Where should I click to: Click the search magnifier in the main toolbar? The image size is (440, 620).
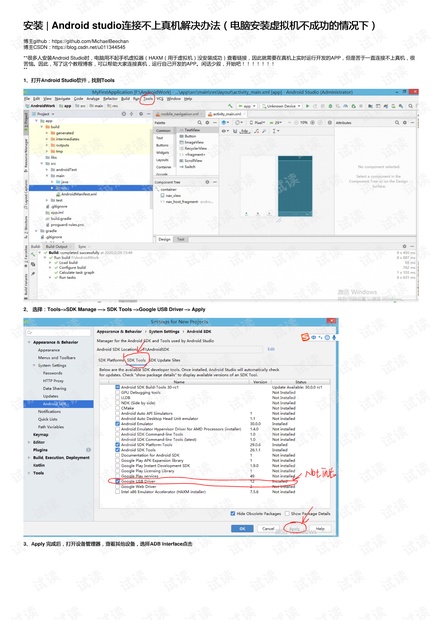410,106
